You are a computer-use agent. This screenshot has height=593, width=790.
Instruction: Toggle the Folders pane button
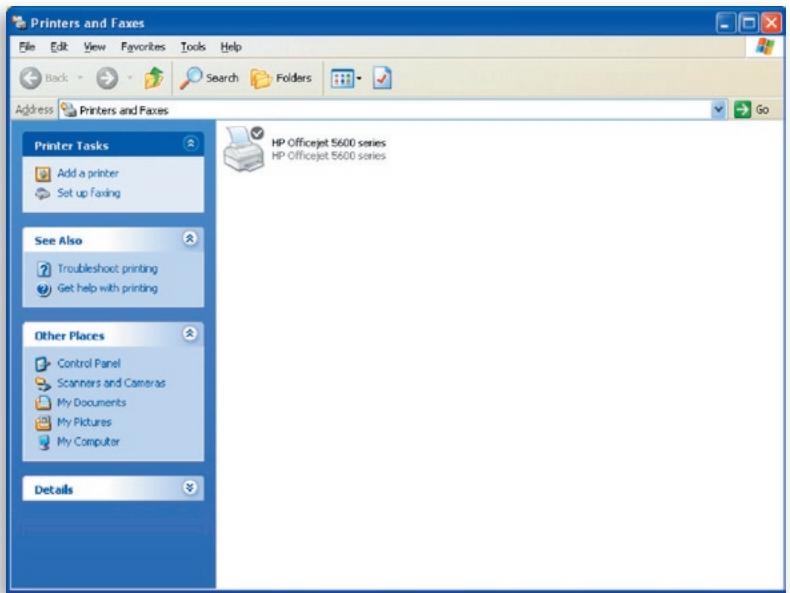281,78
